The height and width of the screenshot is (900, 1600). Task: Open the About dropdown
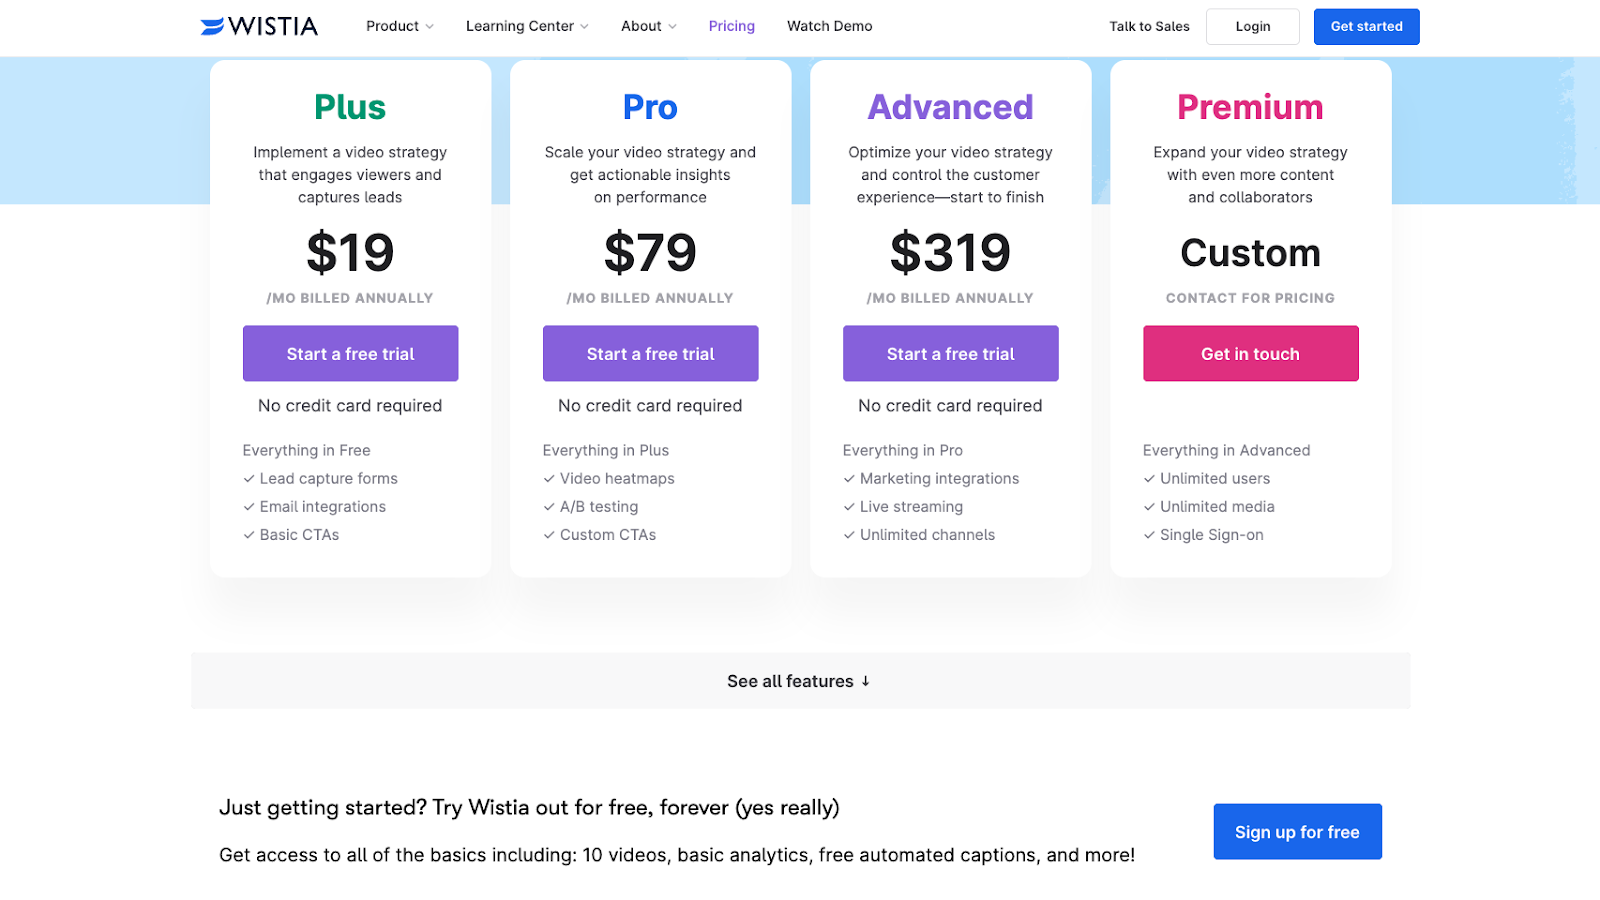pos(647,26)
